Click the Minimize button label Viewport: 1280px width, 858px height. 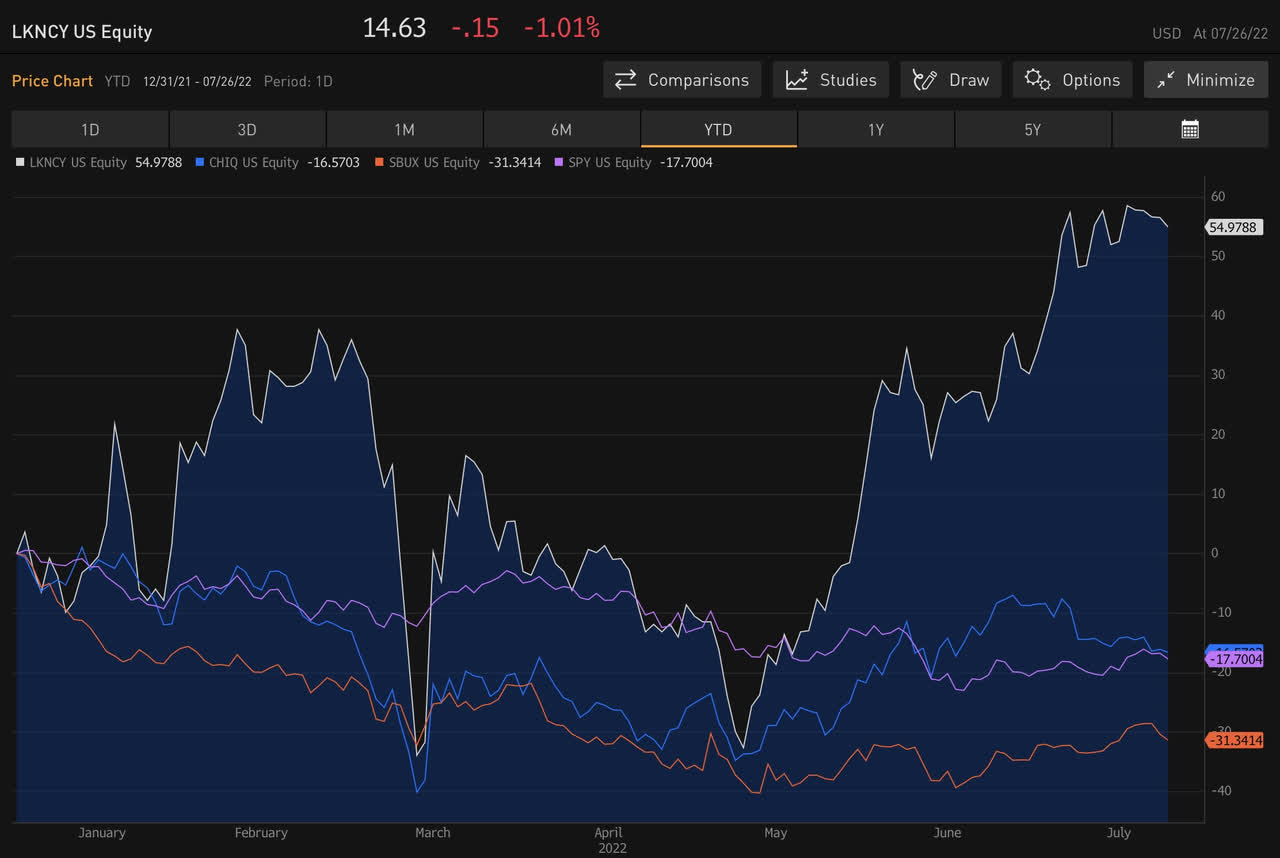[x=1220, y=80]
